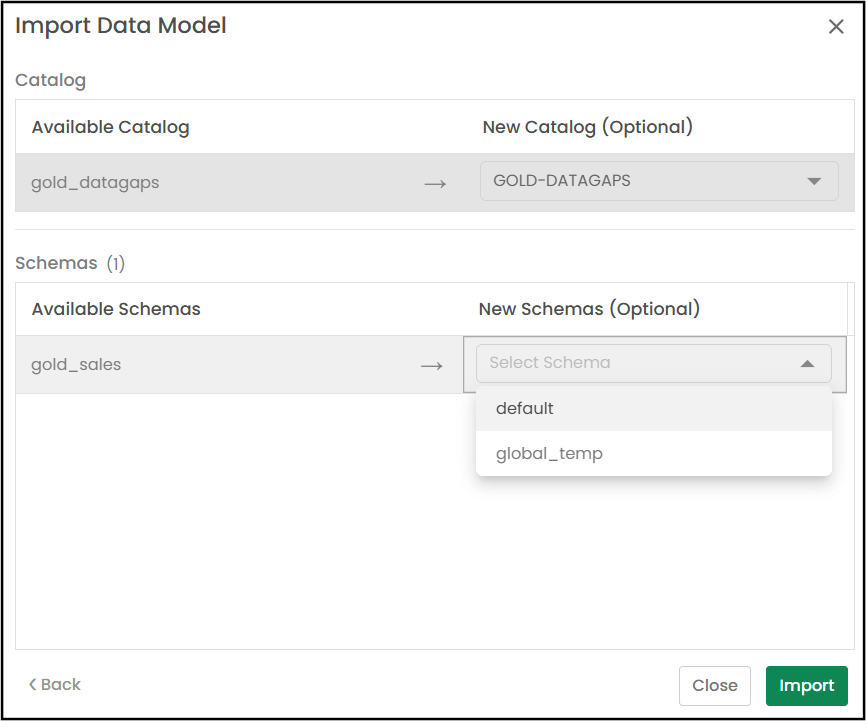Click the Close button at bottom
Image resolution: width=866 pixels, height=721 pixels.
(714, 685)
